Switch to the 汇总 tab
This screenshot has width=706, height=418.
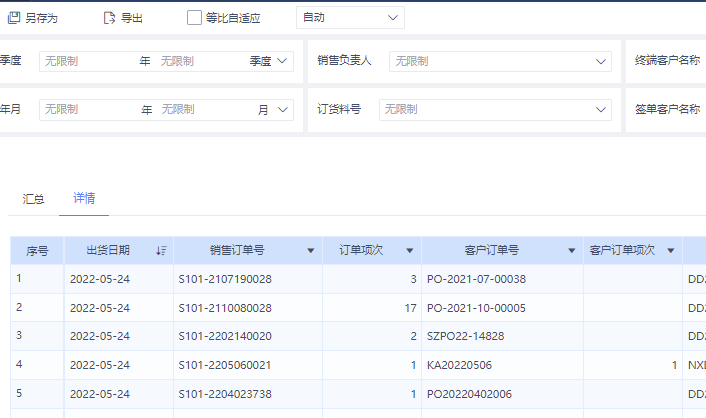click(33, 199)
